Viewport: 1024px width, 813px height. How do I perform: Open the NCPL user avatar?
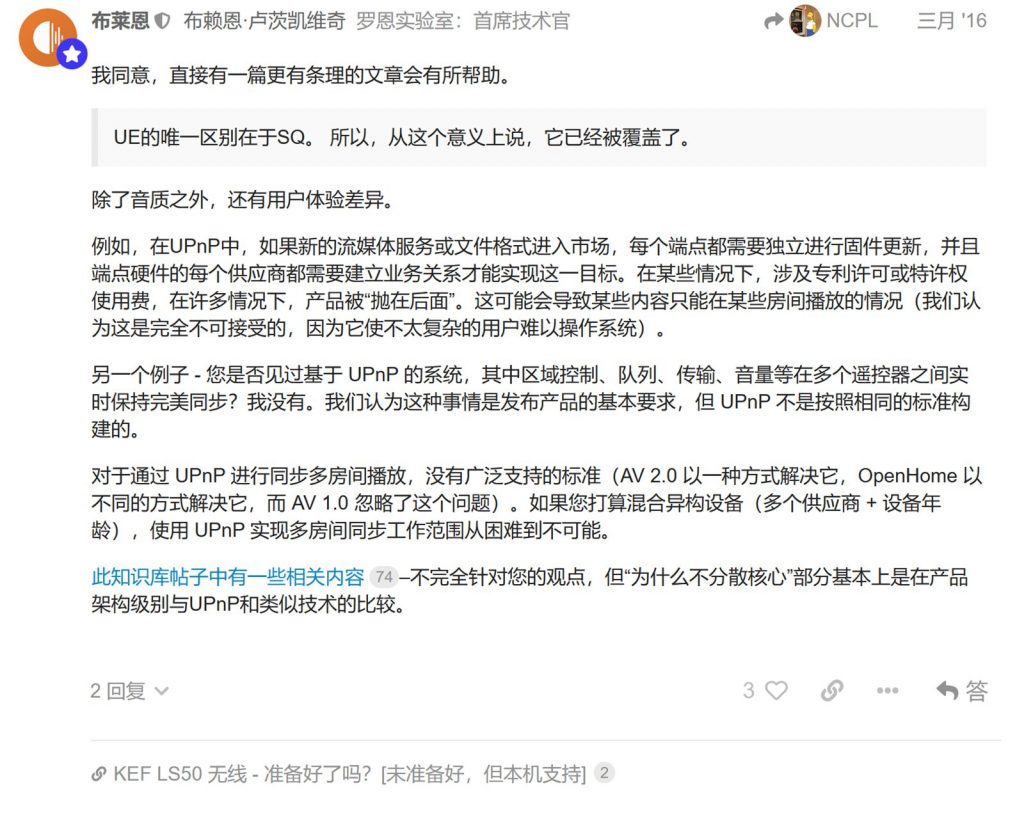coord(805,21)
